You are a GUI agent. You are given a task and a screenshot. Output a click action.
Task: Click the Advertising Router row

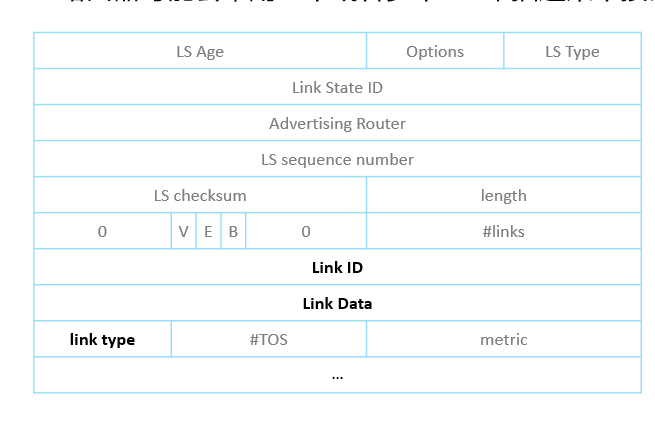pos(338,123)
